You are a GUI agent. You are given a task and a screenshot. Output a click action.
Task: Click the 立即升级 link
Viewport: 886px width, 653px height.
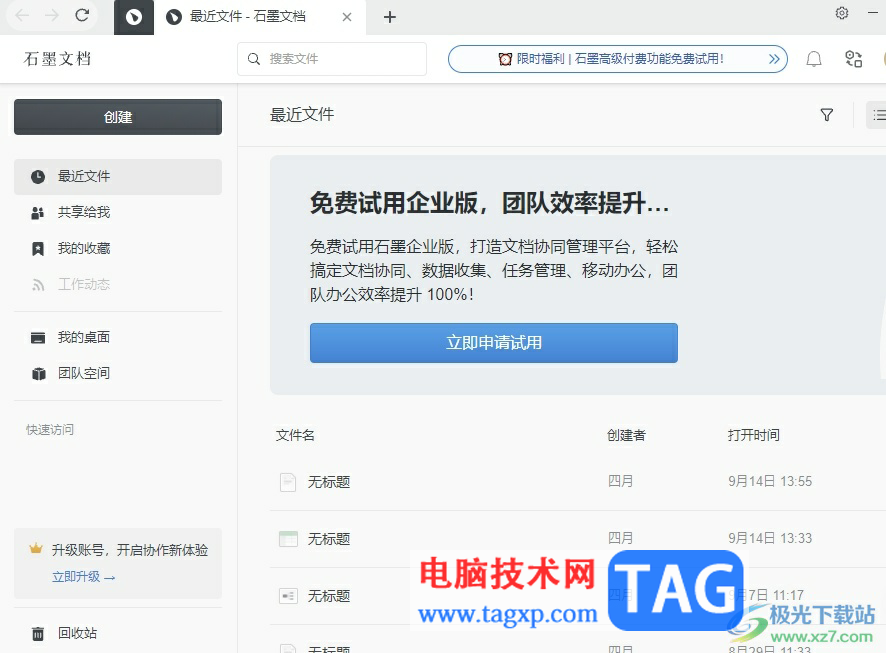pyautogui.click(x=84, y=577)
